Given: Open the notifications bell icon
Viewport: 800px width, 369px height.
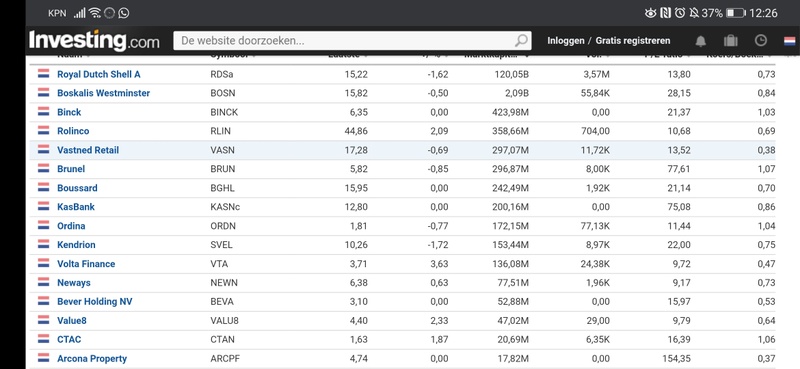Looking at the screenshot, I should pyautogui.click(x=701, y=41).
